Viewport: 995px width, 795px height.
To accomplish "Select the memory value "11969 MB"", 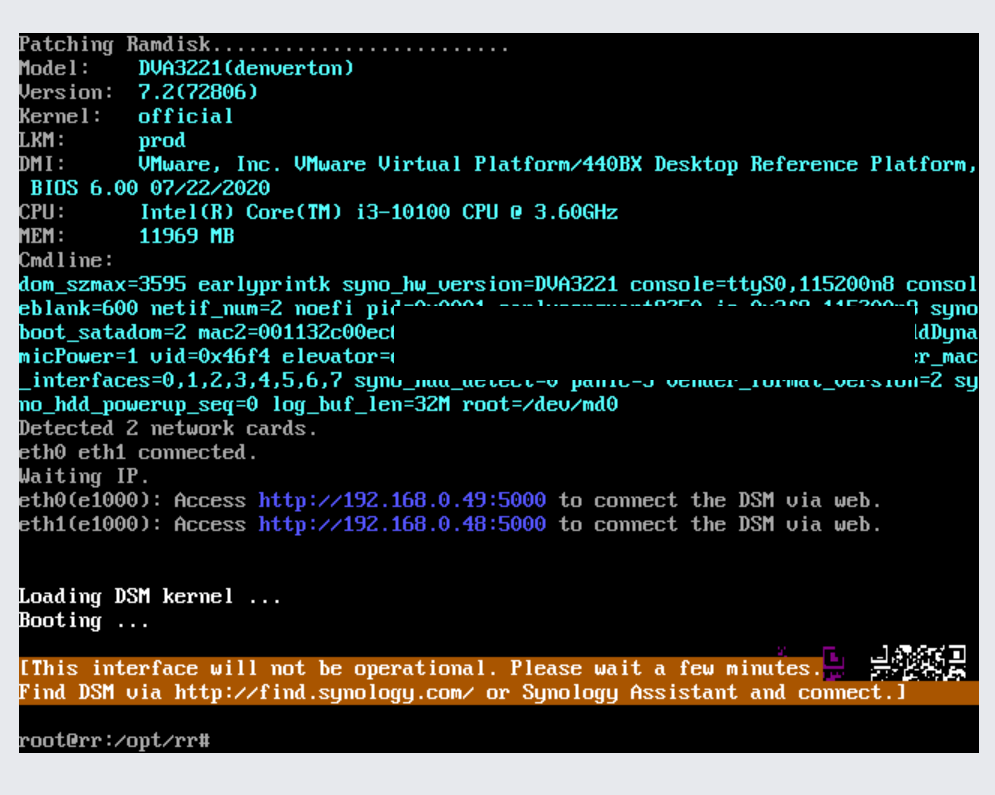I will pyautogui.click(x=187, y=237).
